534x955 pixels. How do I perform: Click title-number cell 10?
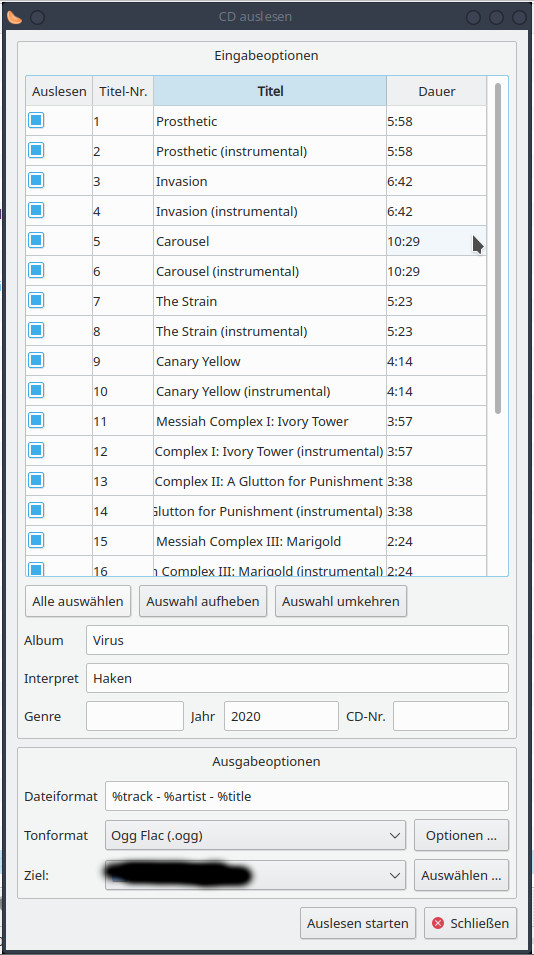123,391
